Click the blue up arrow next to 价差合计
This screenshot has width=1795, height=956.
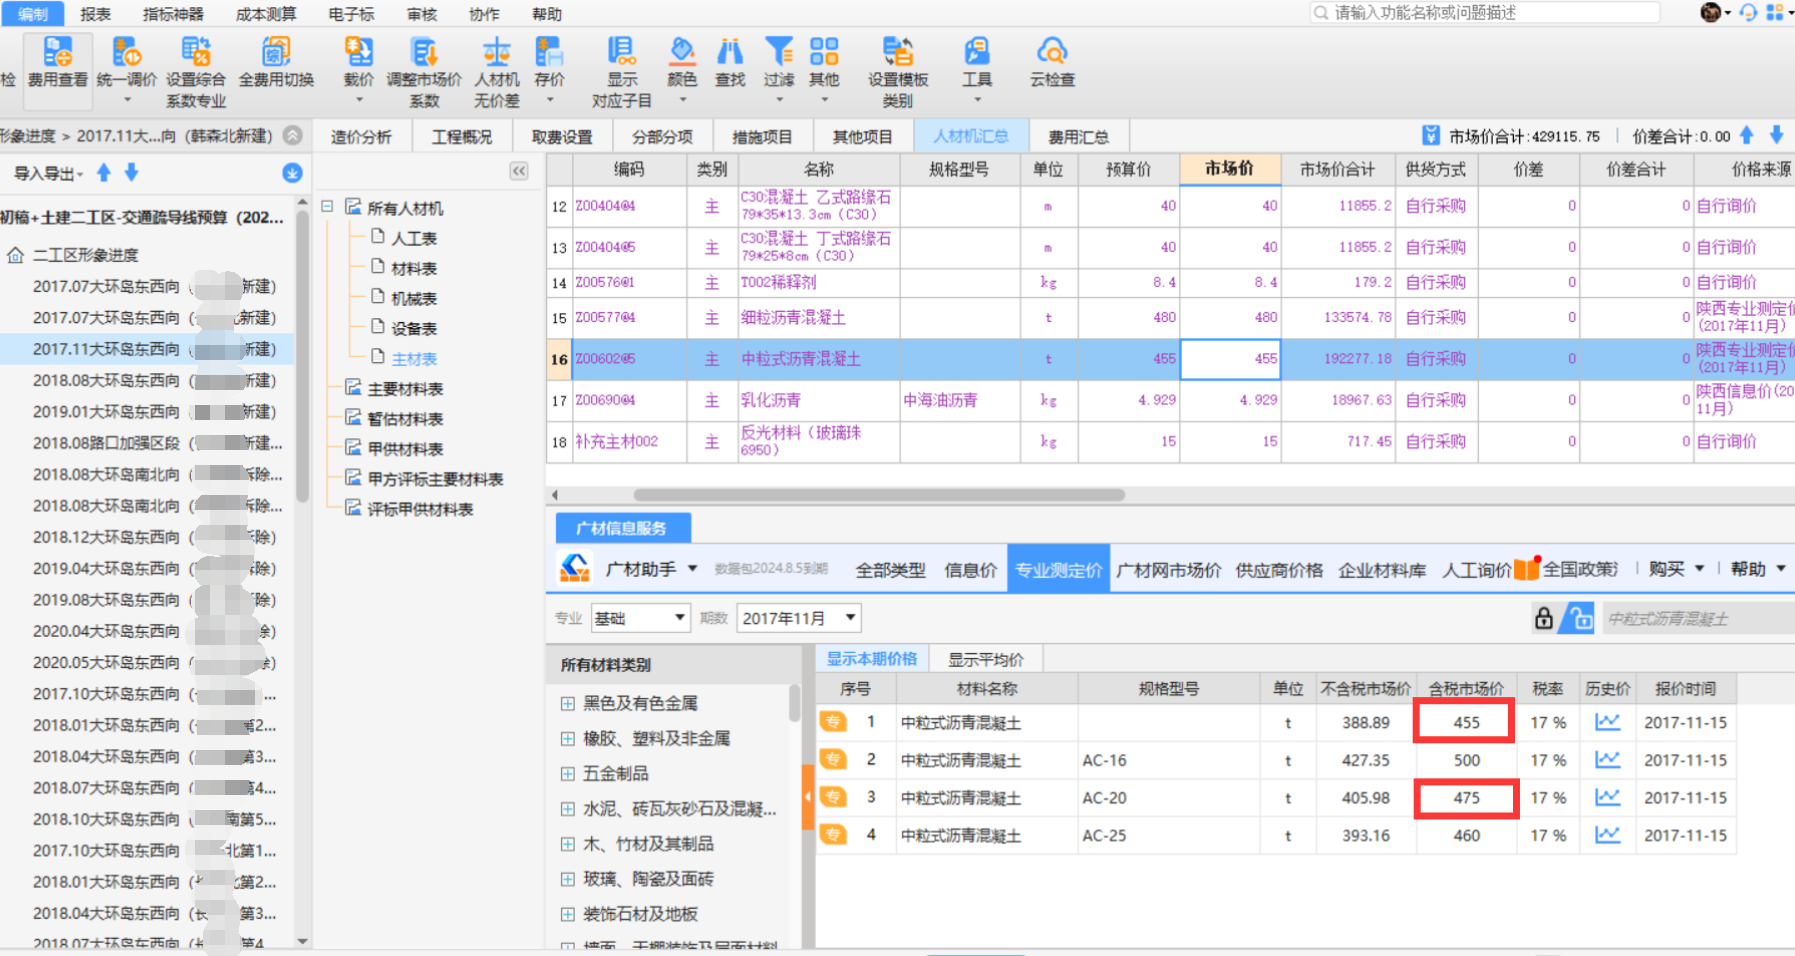point(1747,135)
